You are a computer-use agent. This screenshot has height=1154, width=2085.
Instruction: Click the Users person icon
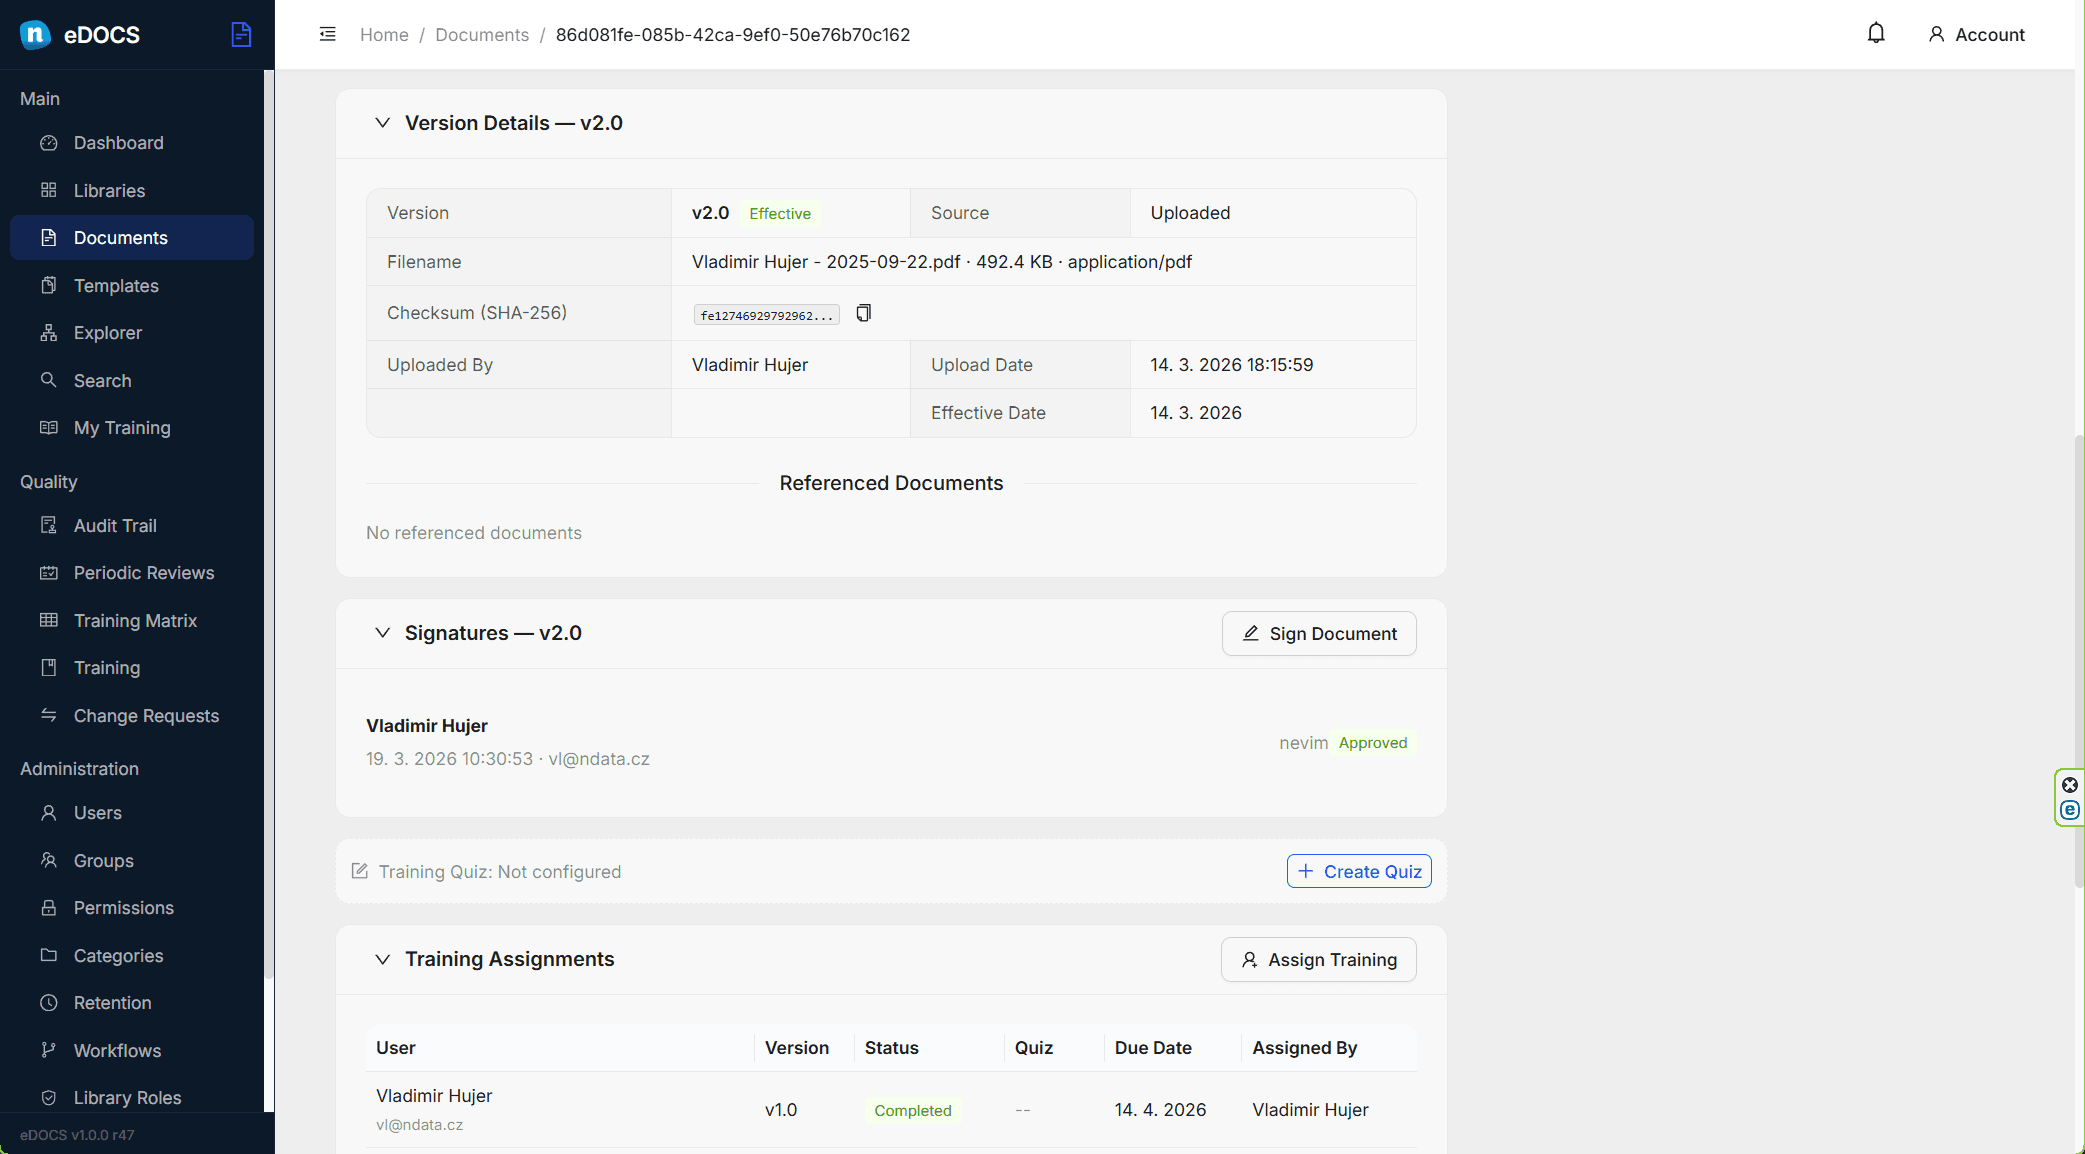coord(48,813)
